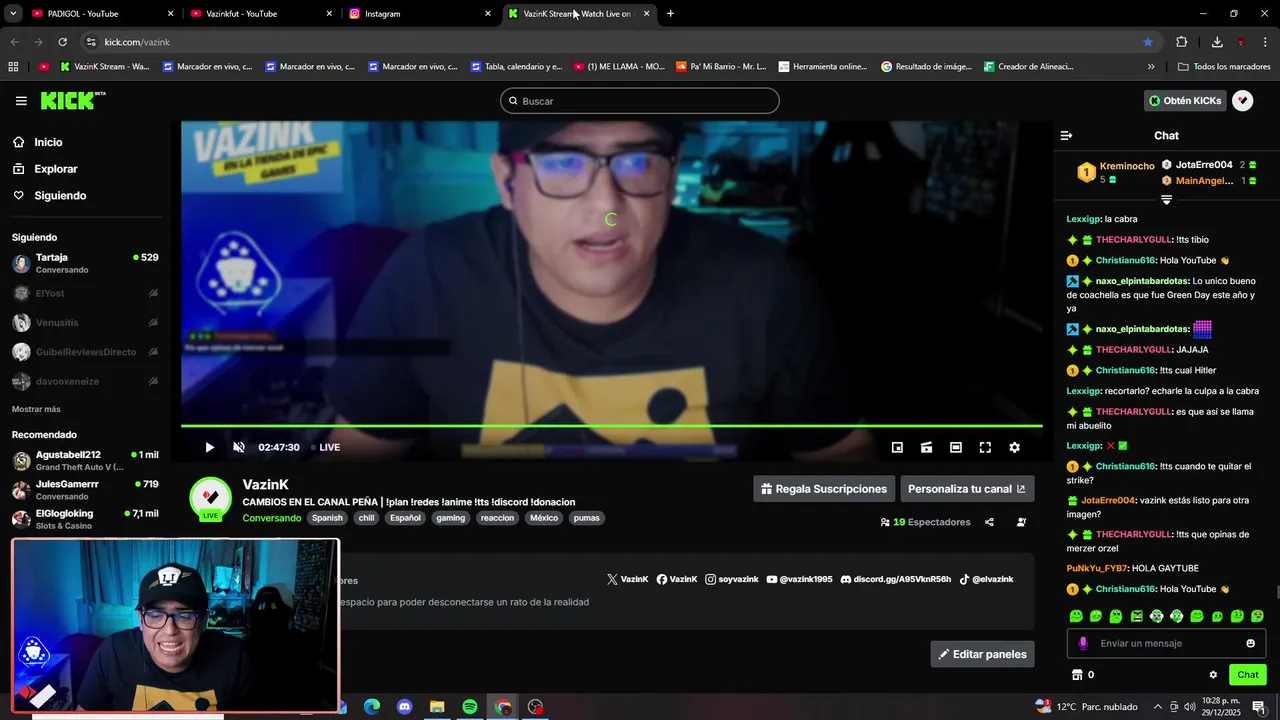Screen dimensions: 1280x720
Task: Bookmark this page with star icon
Action: (x=1148, y=42)
